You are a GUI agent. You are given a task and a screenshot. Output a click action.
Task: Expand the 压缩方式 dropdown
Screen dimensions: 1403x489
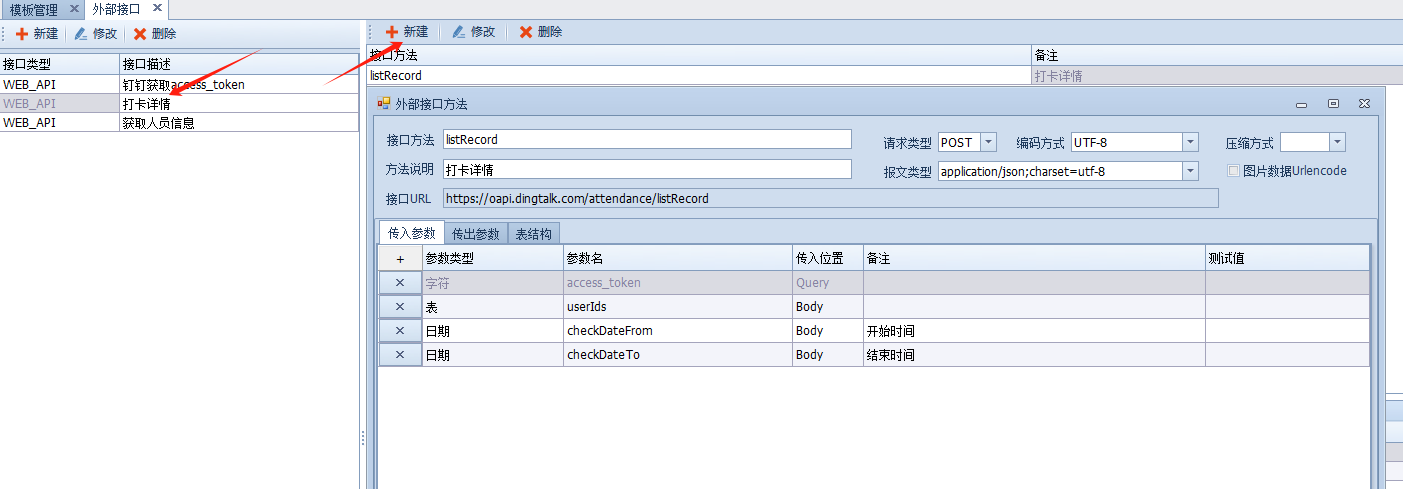tap(1337, 143)
